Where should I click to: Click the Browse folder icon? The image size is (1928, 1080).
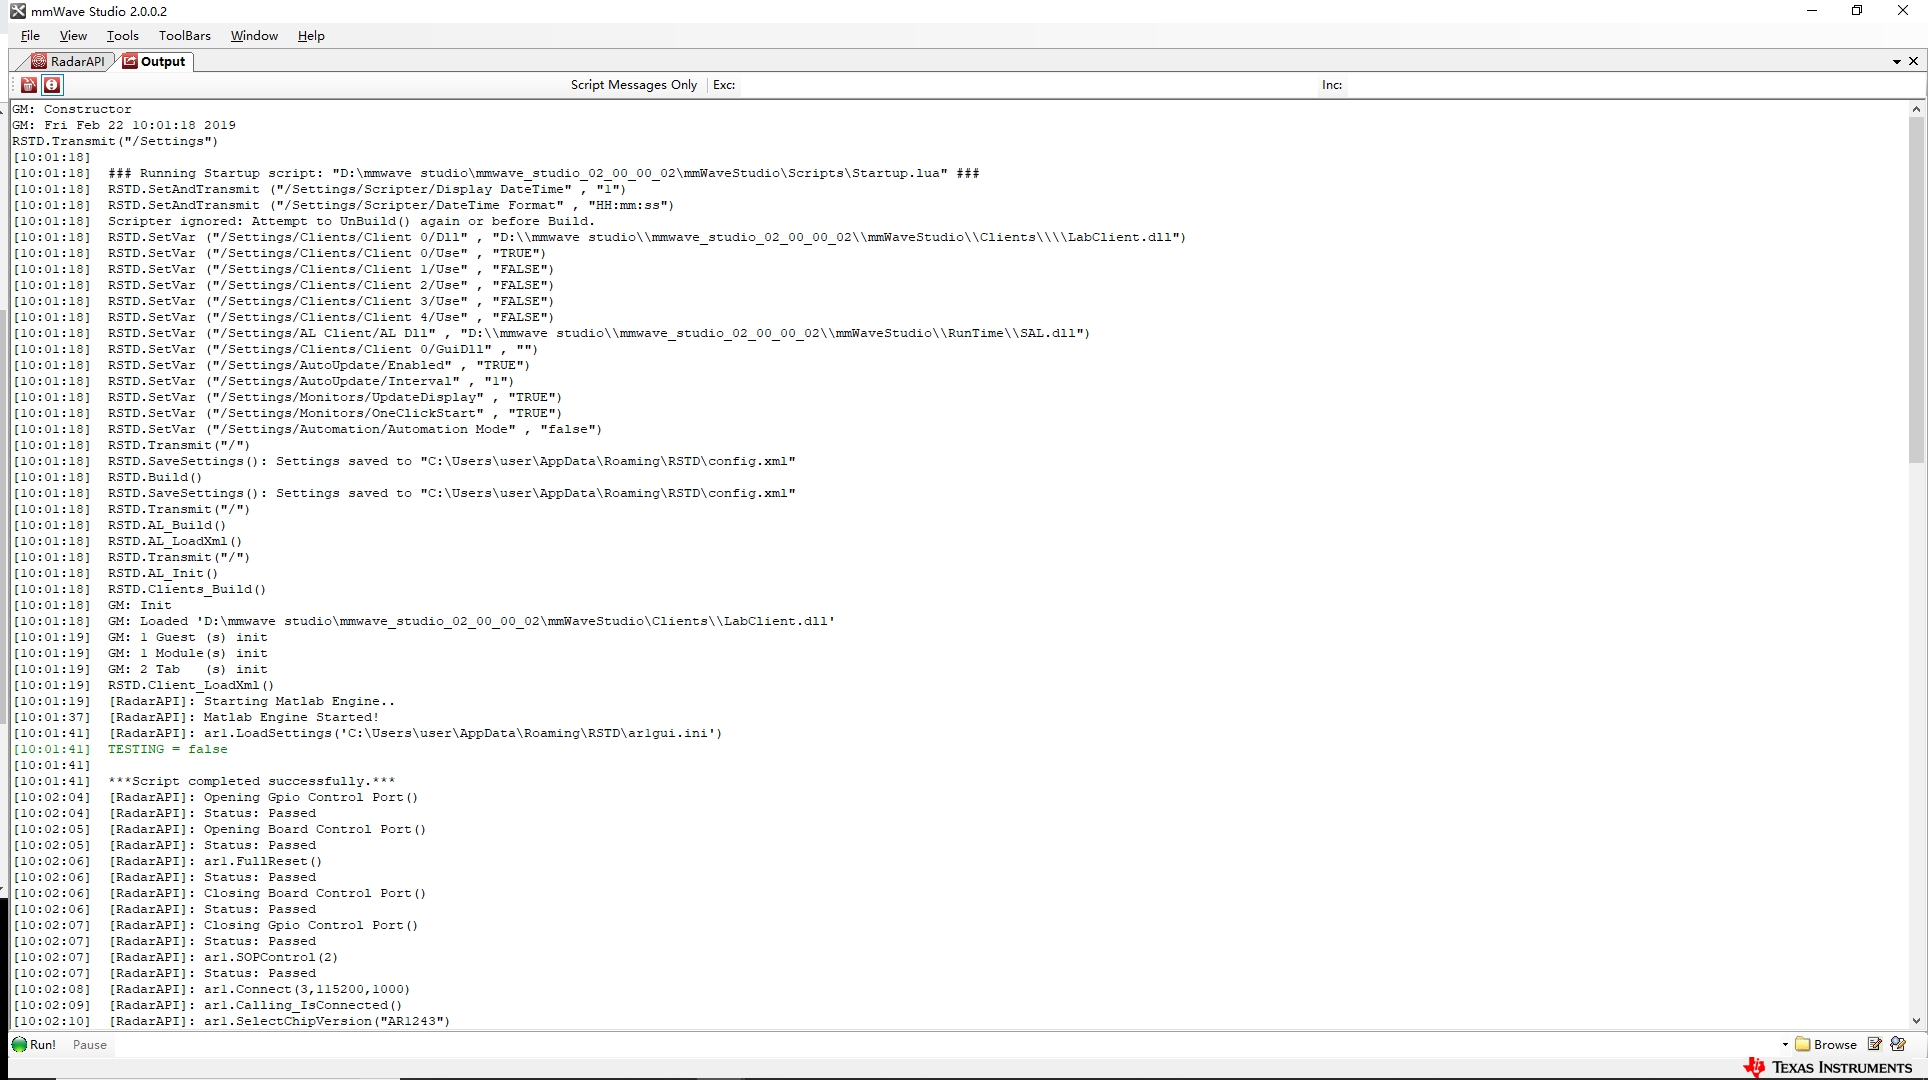click(x=1803, y=1044)
